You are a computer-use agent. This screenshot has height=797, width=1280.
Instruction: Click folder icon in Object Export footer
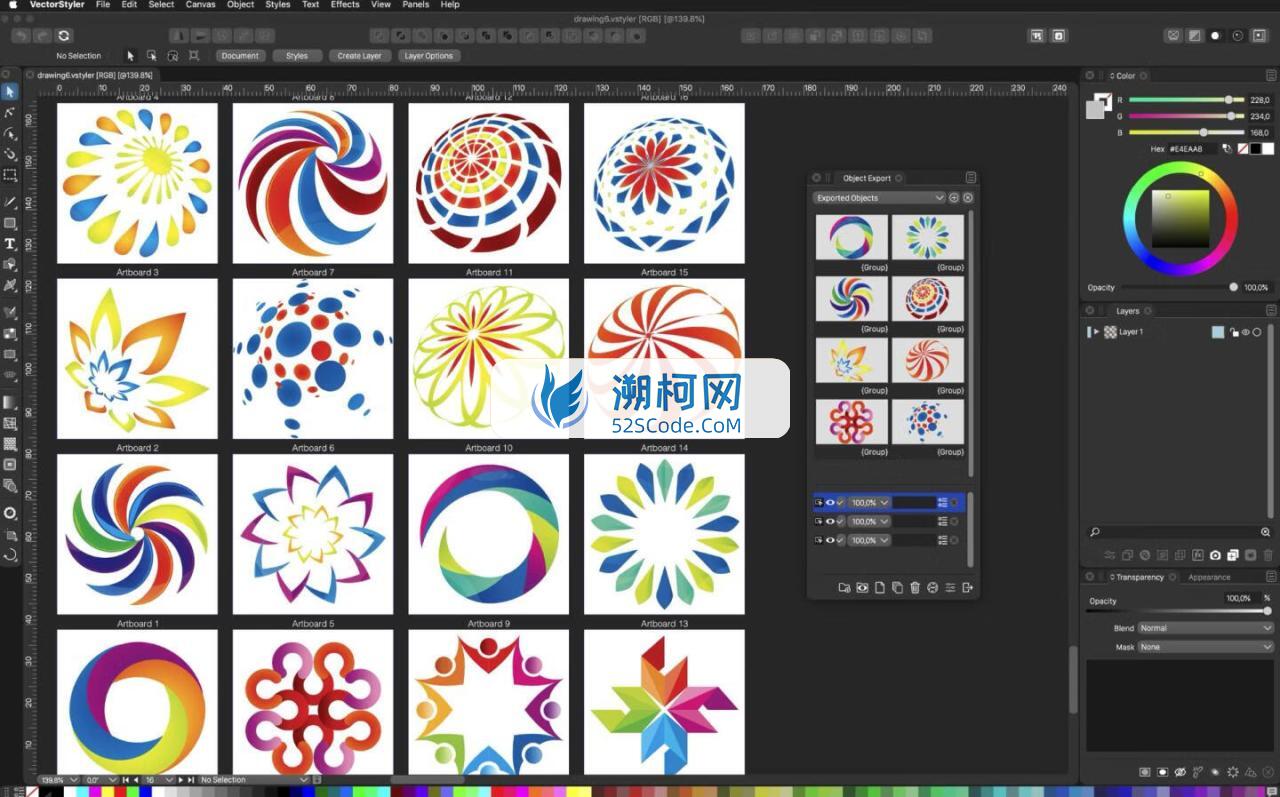(x=844, y=588)
